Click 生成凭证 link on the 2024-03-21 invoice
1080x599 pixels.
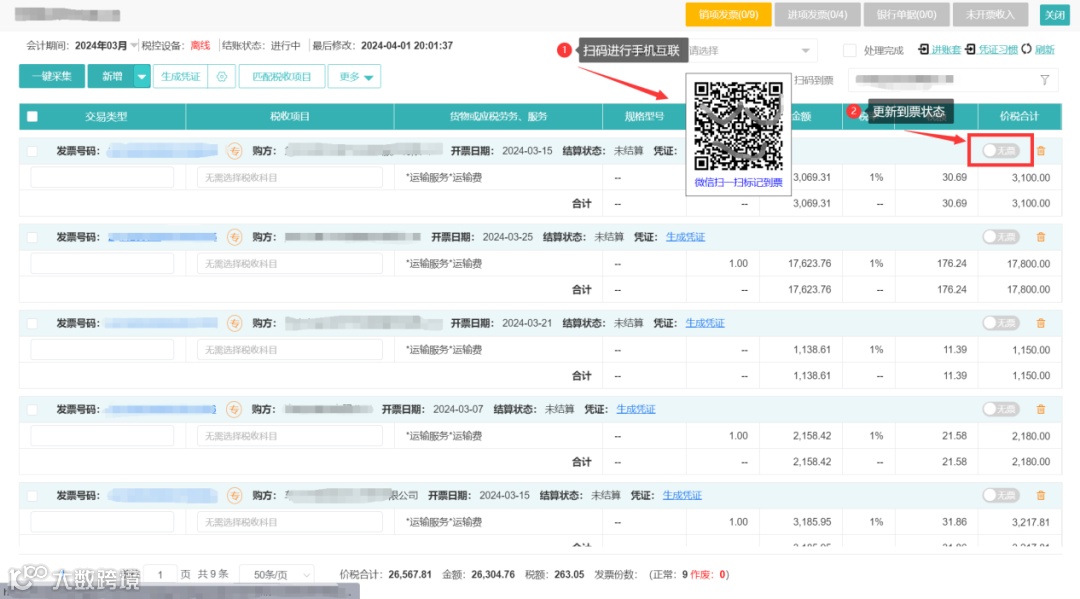tap(705, 323)
